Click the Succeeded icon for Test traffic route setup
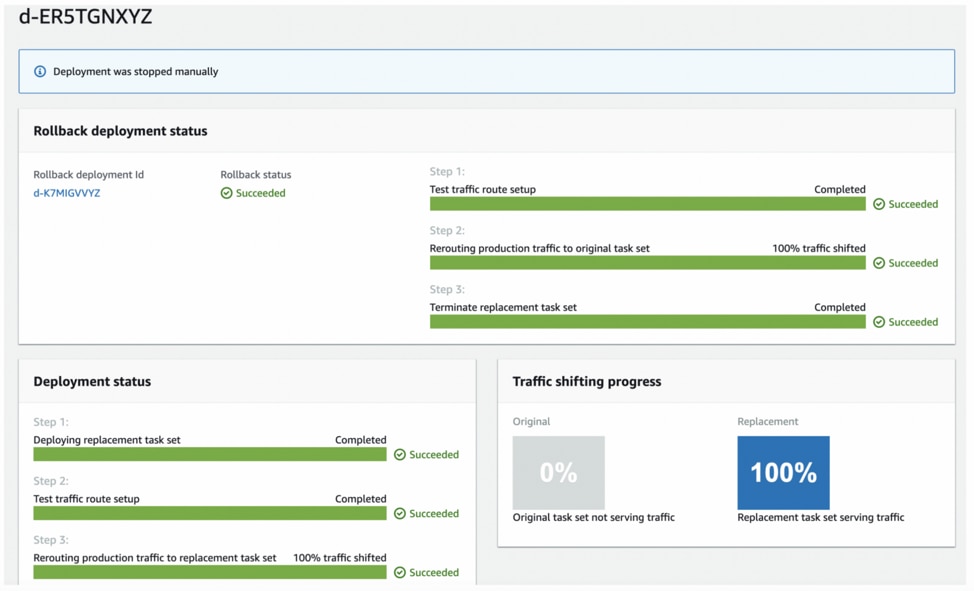 pyautogui.click(x=878, y=204)
